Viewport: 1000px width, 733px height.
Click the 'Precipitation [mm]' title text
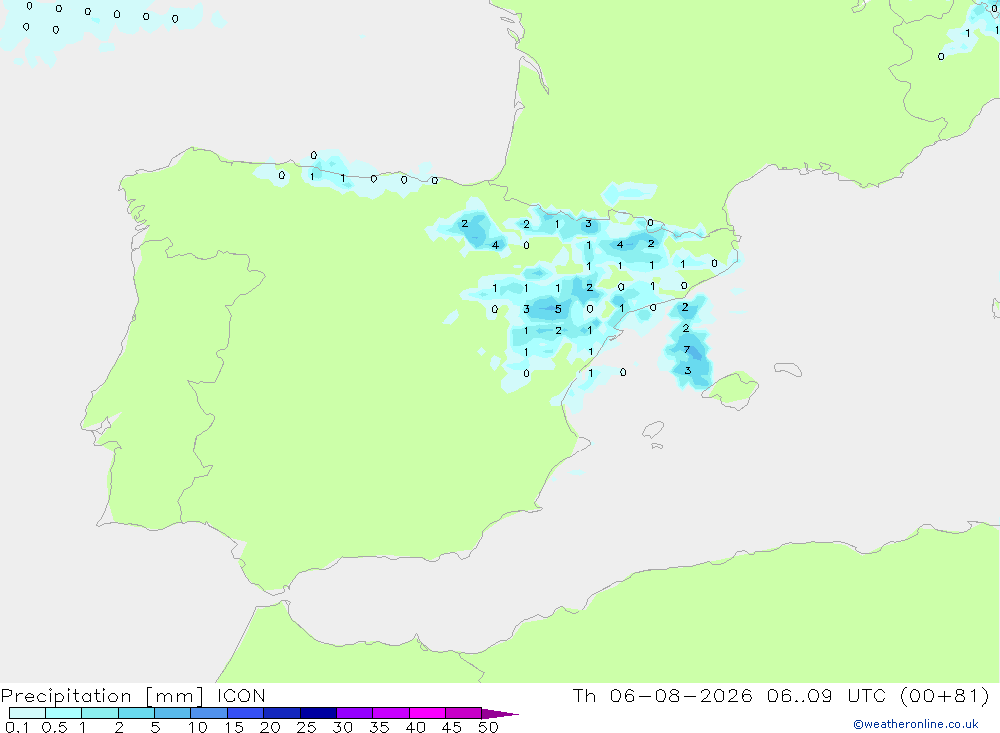coord(102,696)
